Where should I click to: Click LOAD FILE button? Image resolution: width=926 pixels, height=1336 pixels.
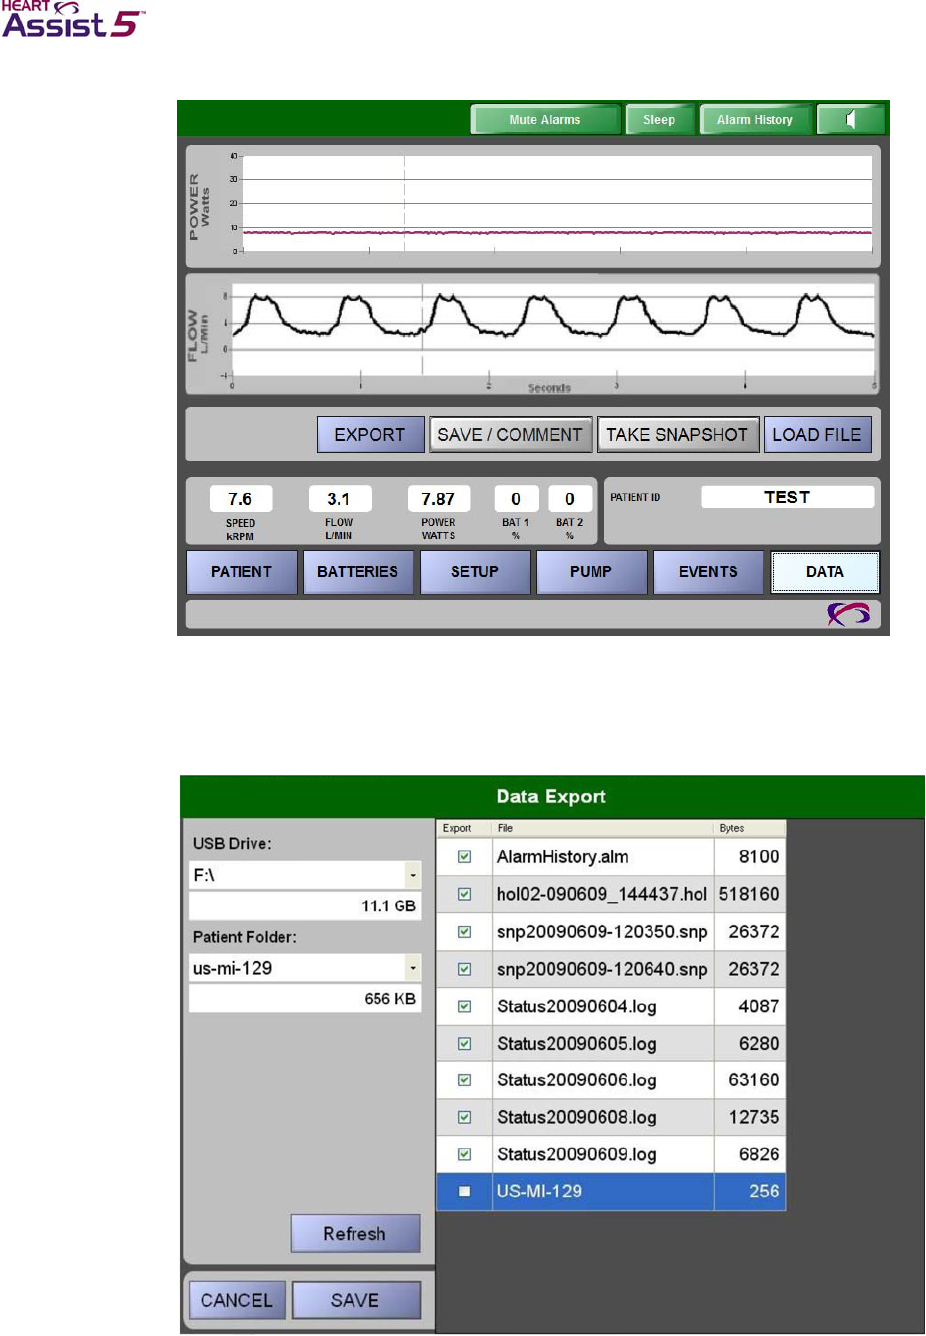[x=817, y=435]
